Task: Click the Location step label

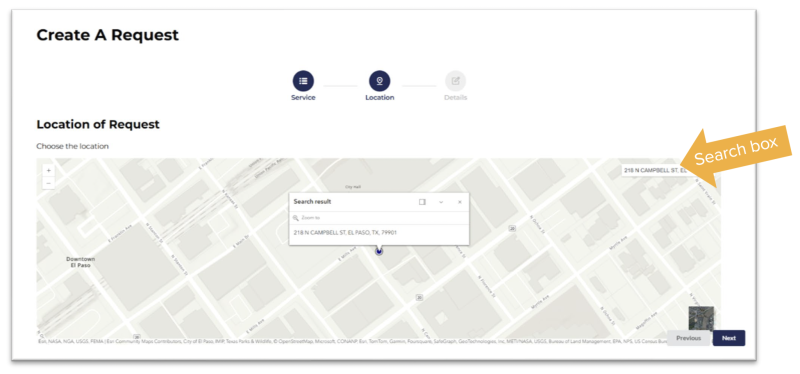Action: pos(380,97)
